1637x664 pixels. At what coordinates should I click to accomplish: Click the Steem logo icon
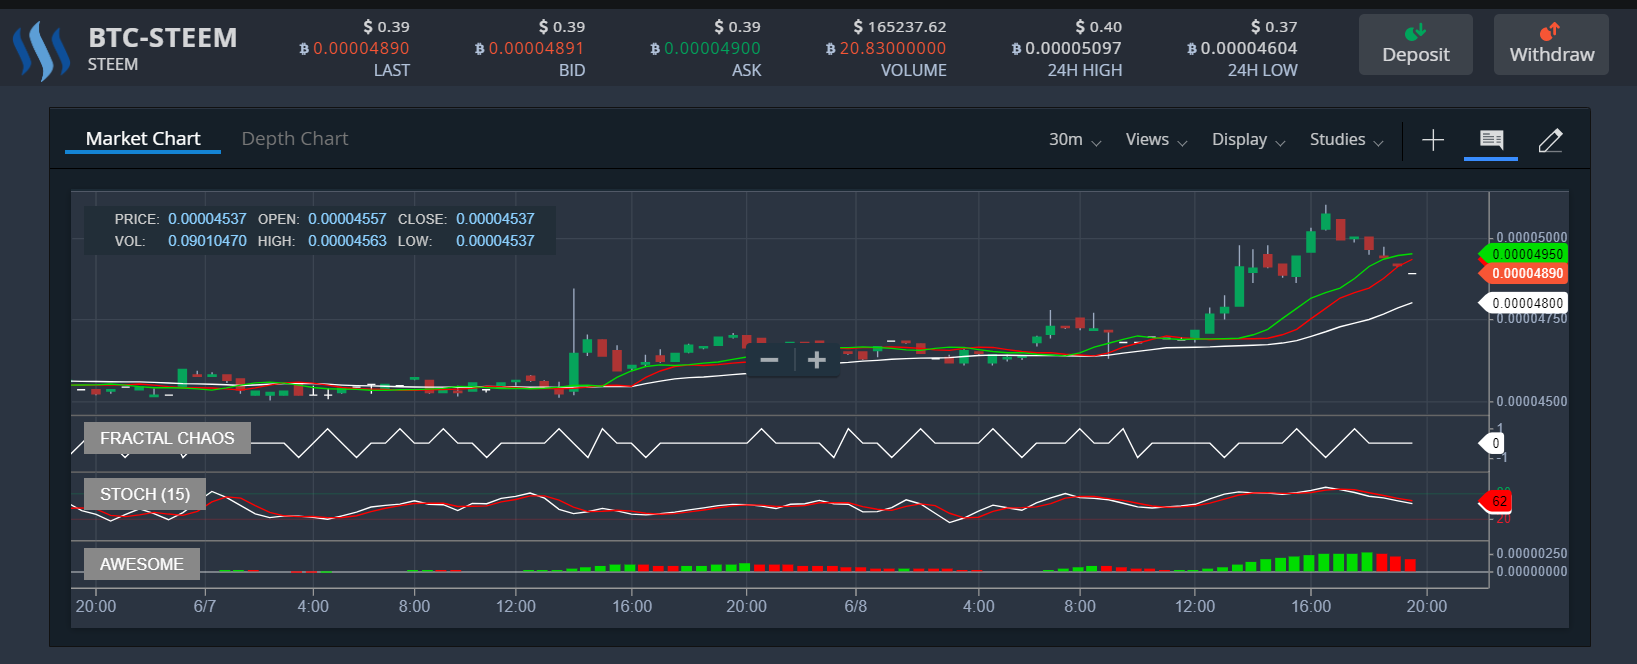point(41,51)
